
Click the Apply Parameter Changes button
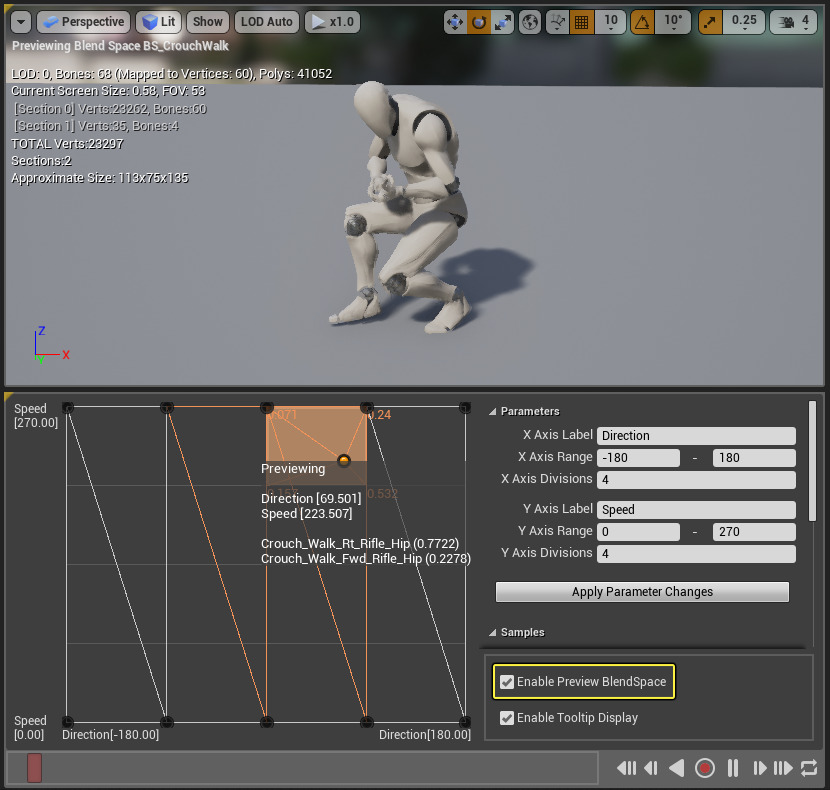click(642, 592)
